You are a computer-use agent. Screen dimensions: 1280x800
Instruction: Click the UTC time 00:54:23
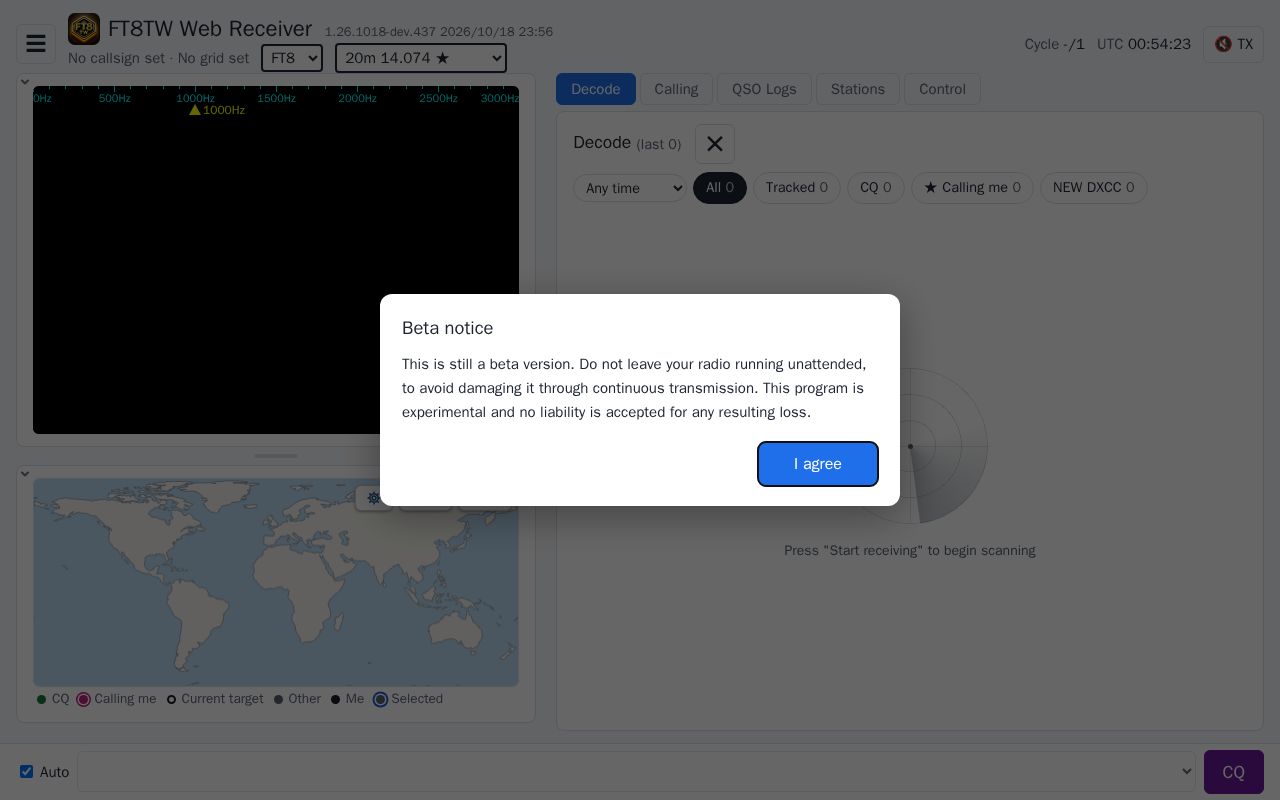click(1159, 44)
